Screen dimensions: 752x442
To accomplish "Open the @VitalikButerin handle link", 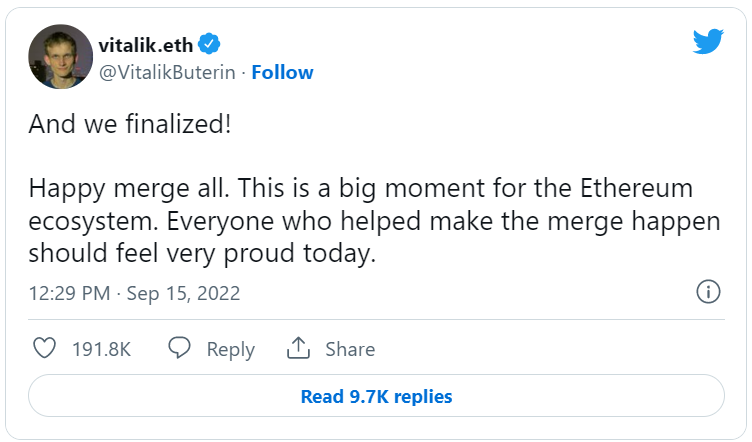I will (x=168, y=72).
